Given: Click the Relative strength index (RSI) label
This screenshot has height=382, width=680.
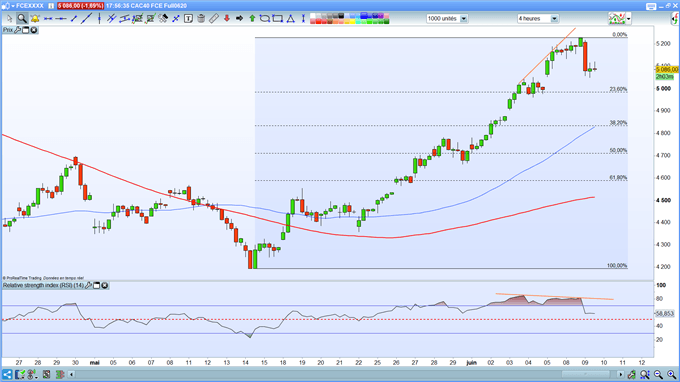Looking at the screenshot, I should 43,285.
